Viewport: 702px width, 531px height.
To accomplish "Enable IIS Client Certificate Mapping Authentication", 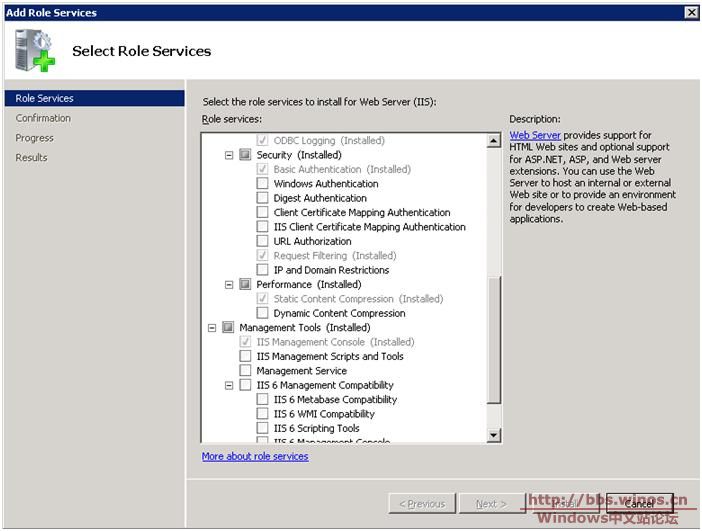I will (x=262, y=227).
